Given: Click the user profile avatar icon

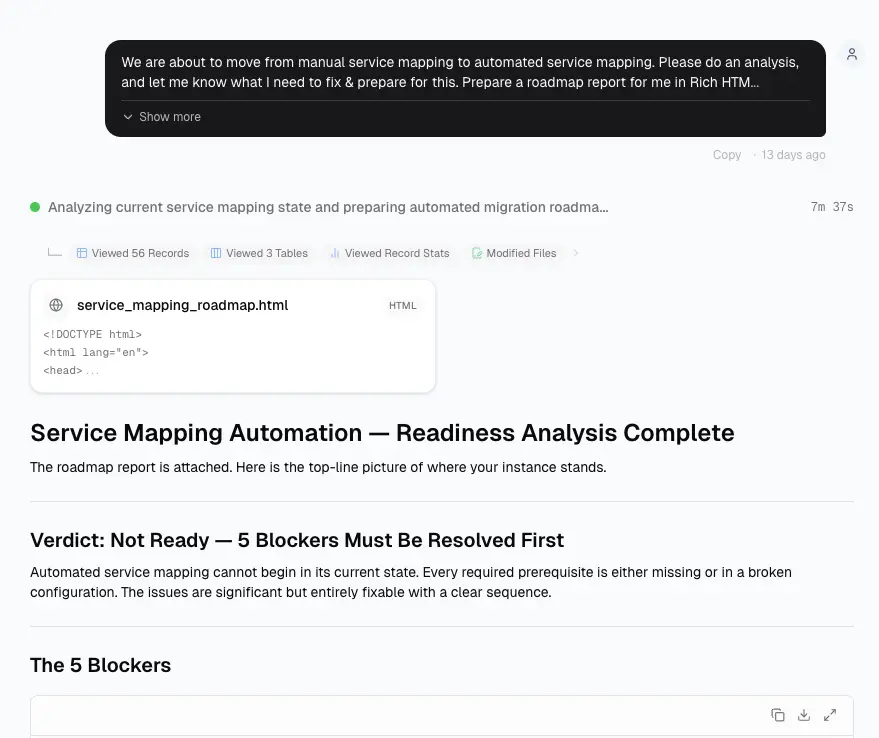Looking at the screenshot, I should coord(852,54).
